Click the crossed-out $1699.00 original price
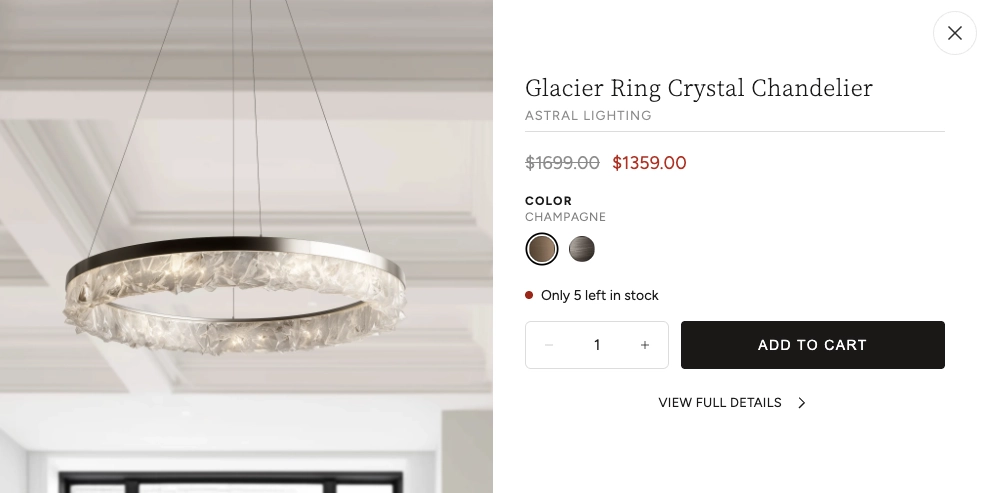The height and width of the screenshot is (493, 987). 562,163
